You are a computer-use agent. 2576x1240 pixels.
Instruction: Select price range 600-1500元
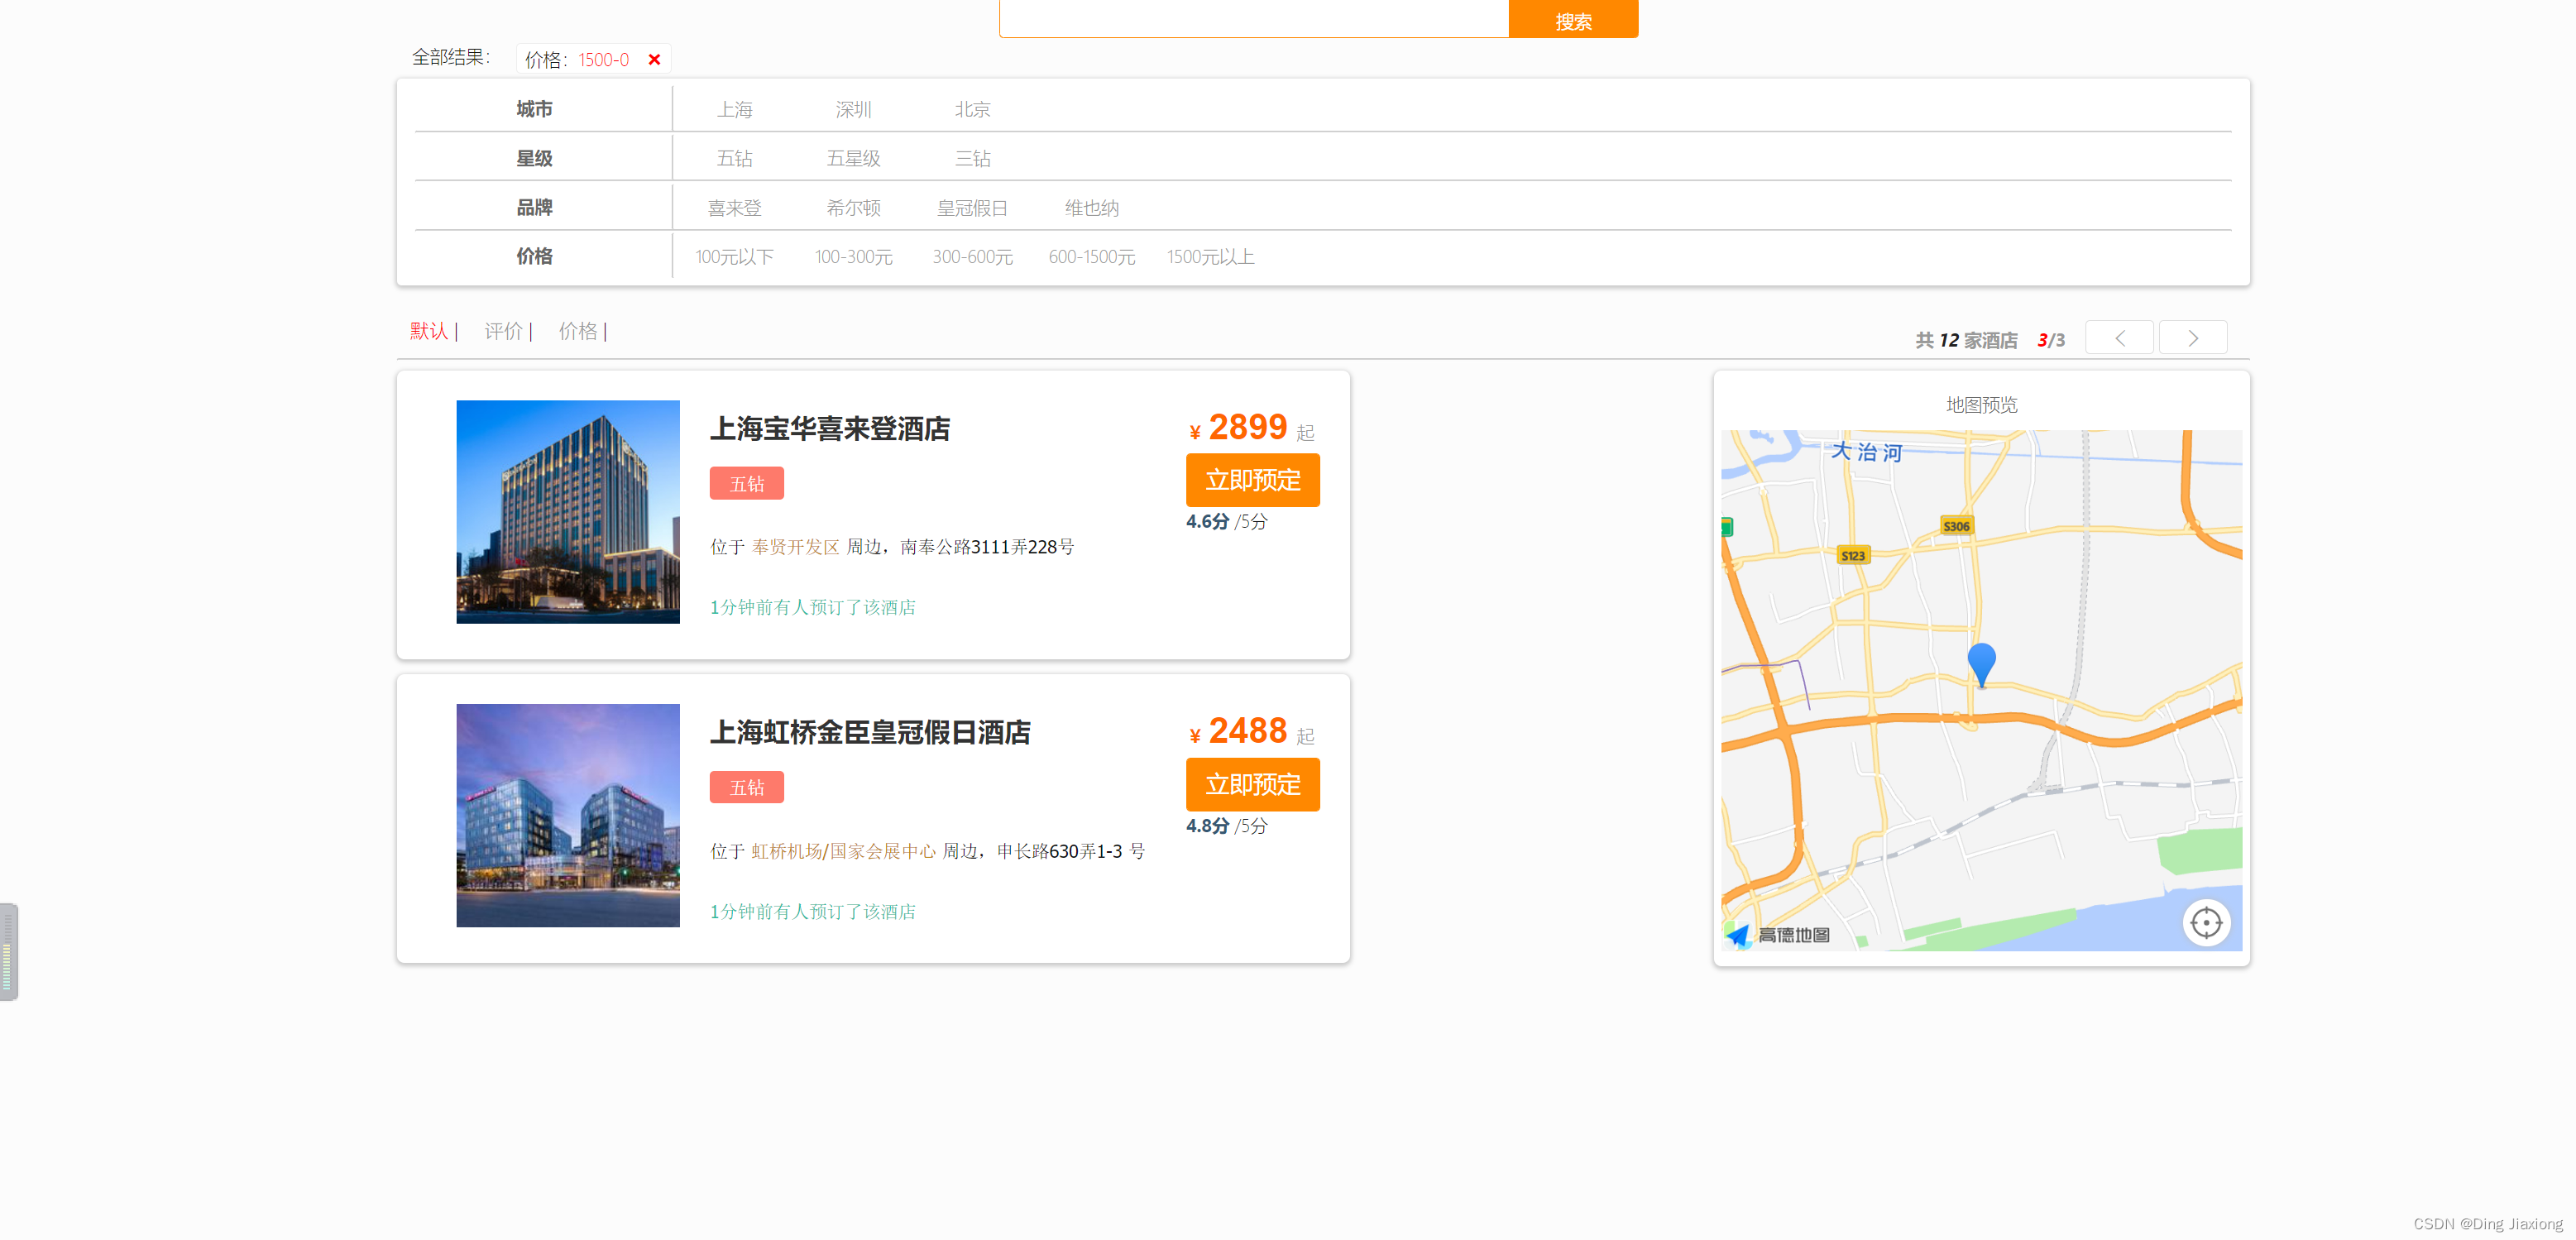pos(1091,257)
